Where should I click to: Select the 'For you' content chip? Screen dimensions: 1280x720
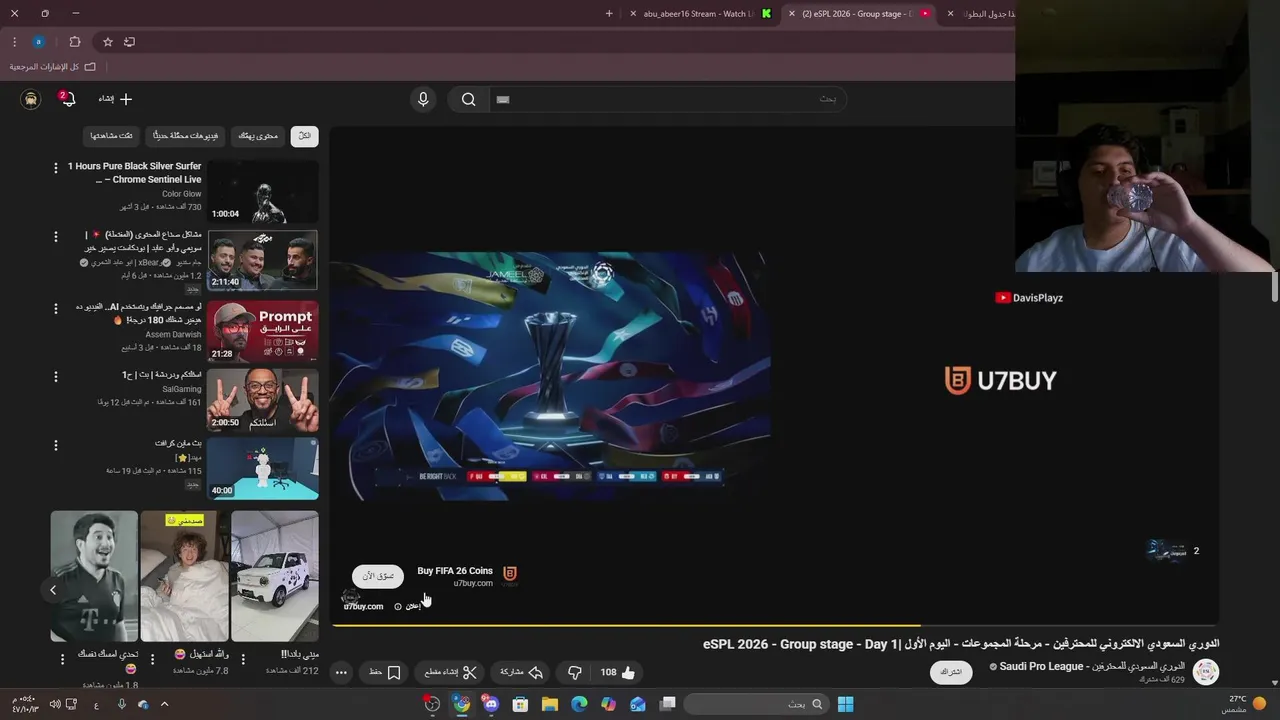(x=258, y=136)
